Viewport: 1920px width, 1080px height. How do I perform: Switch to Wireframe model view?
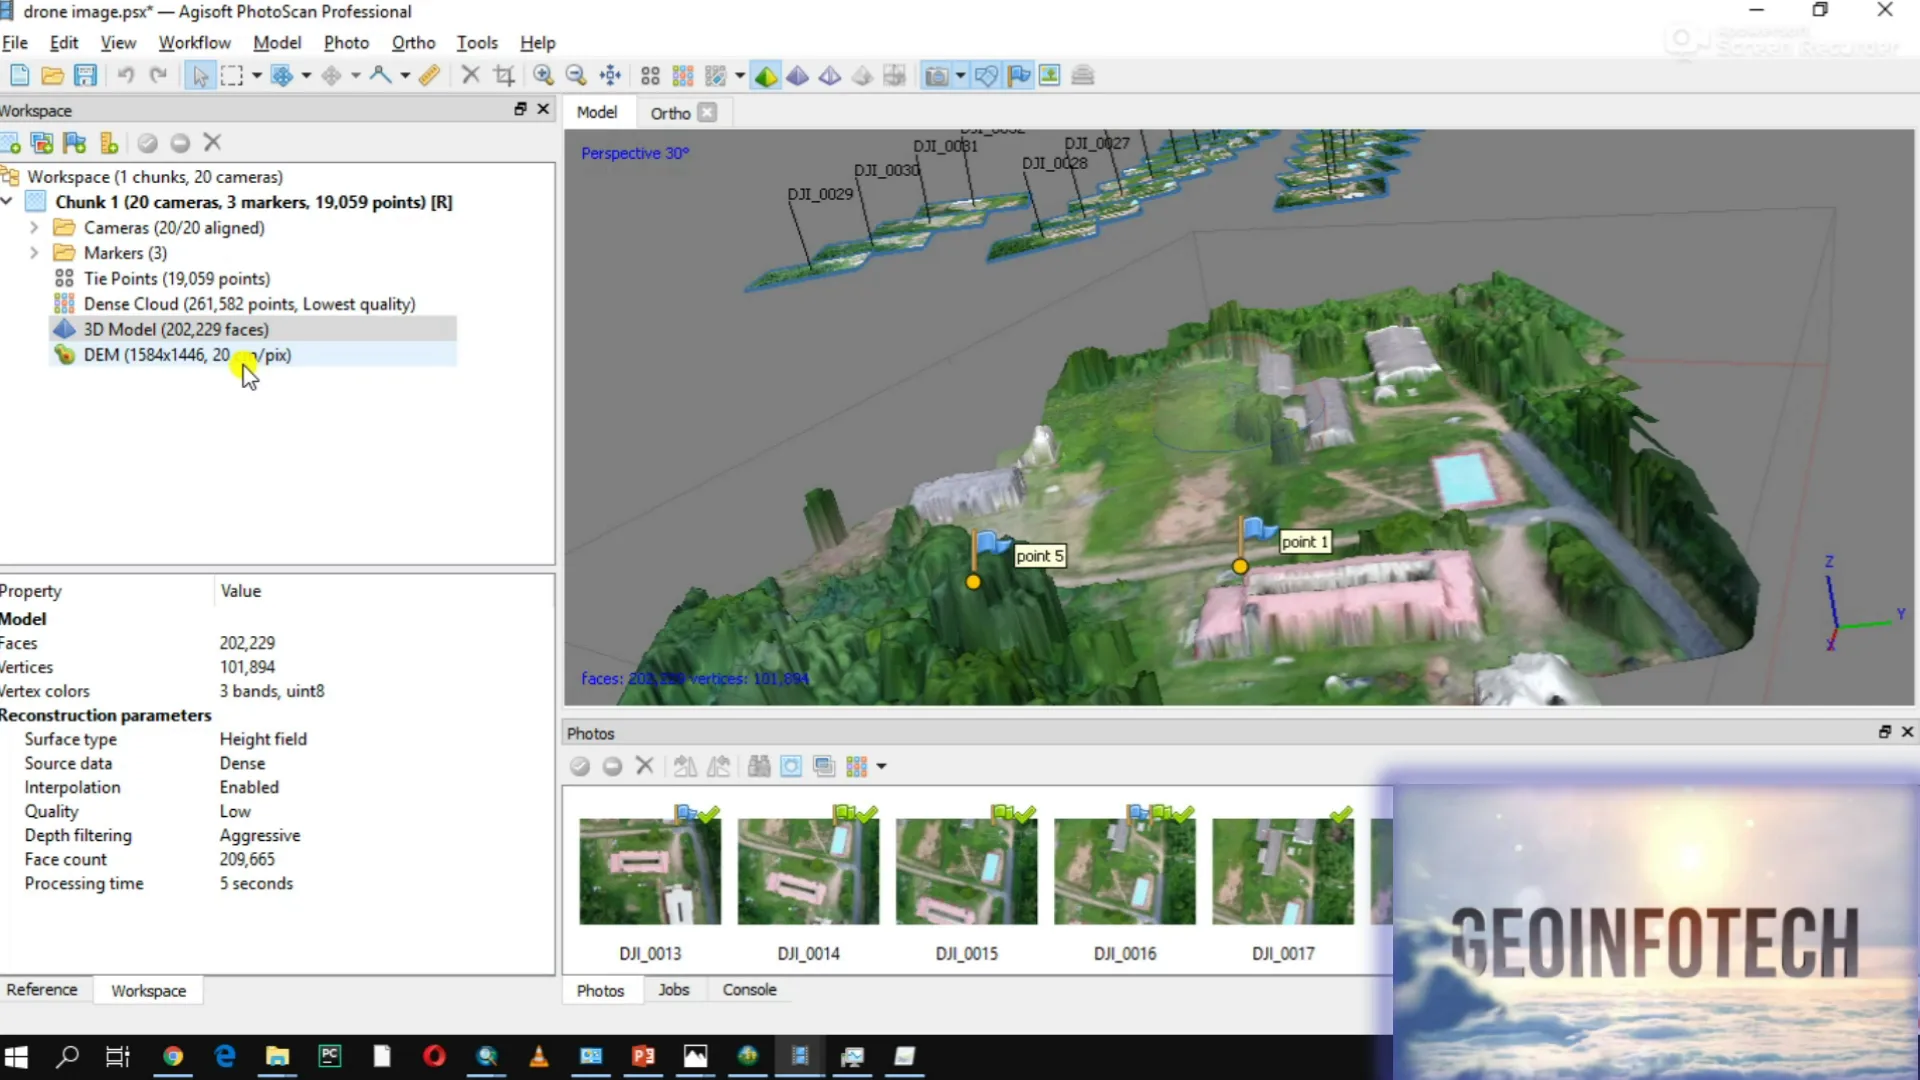(830, 75)
